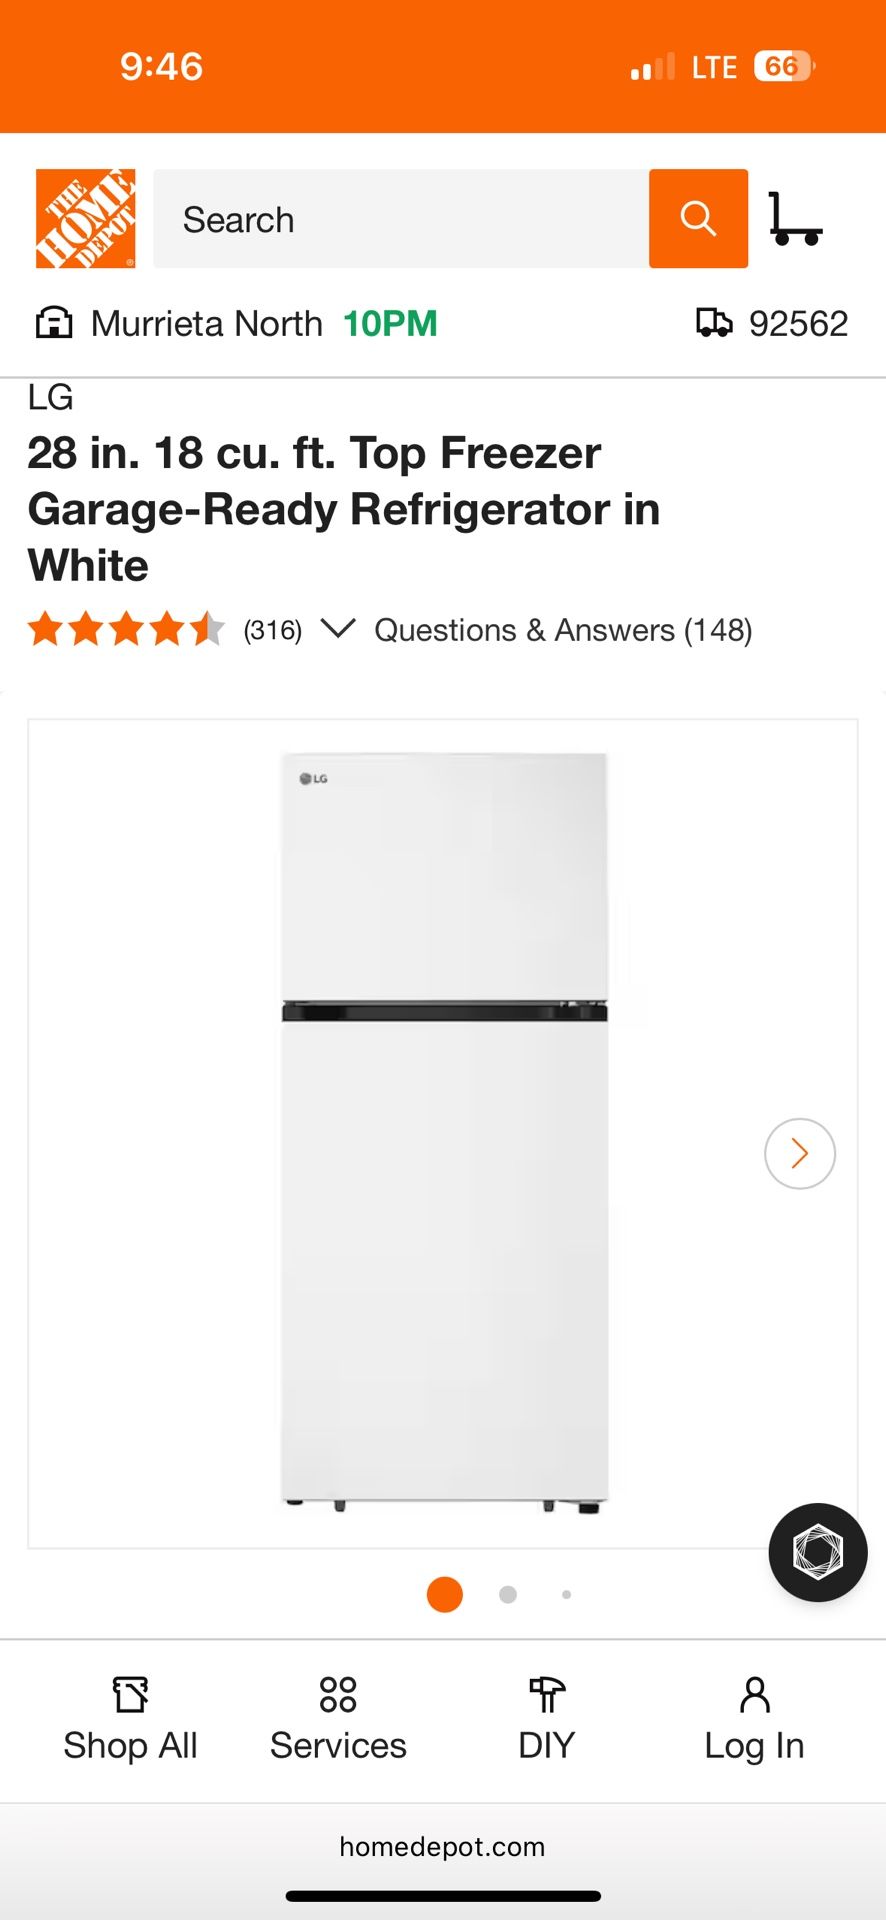Change delivery ZIP code 92562
Viewport: 886px width, 1920px height.
[798, 323]
